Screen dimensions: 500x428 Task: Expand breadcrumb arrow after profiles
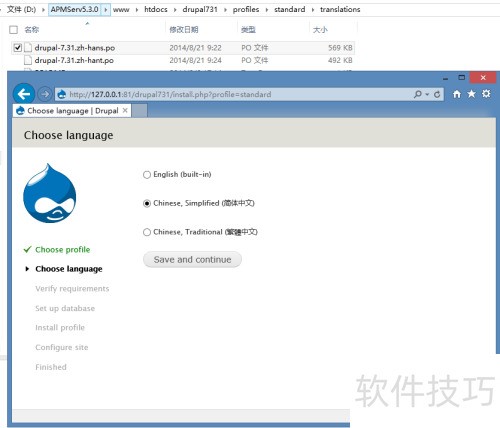[x=267, y=10]
